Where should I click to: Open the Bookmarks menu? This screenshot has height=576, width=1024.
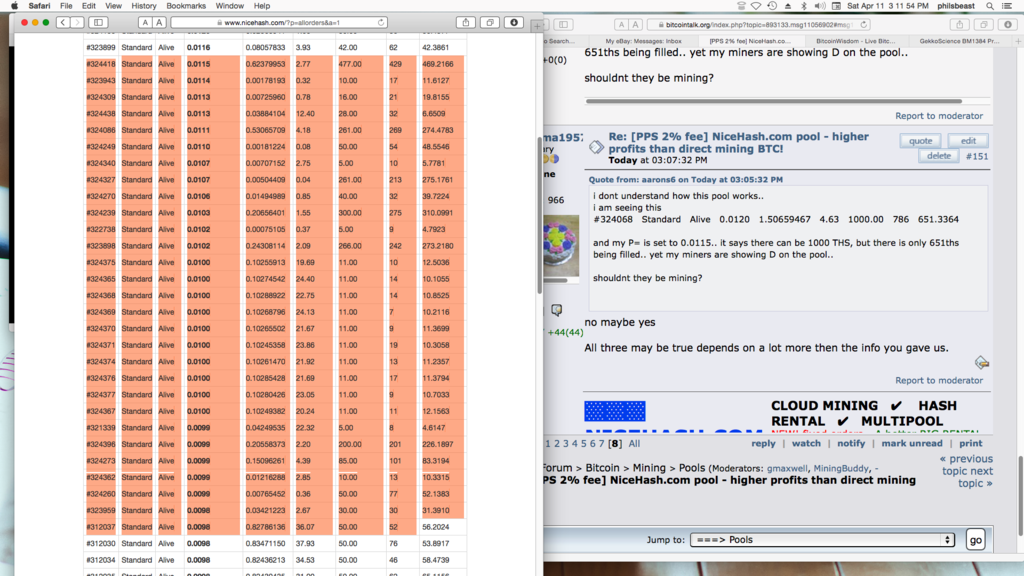tap(186, 6)
